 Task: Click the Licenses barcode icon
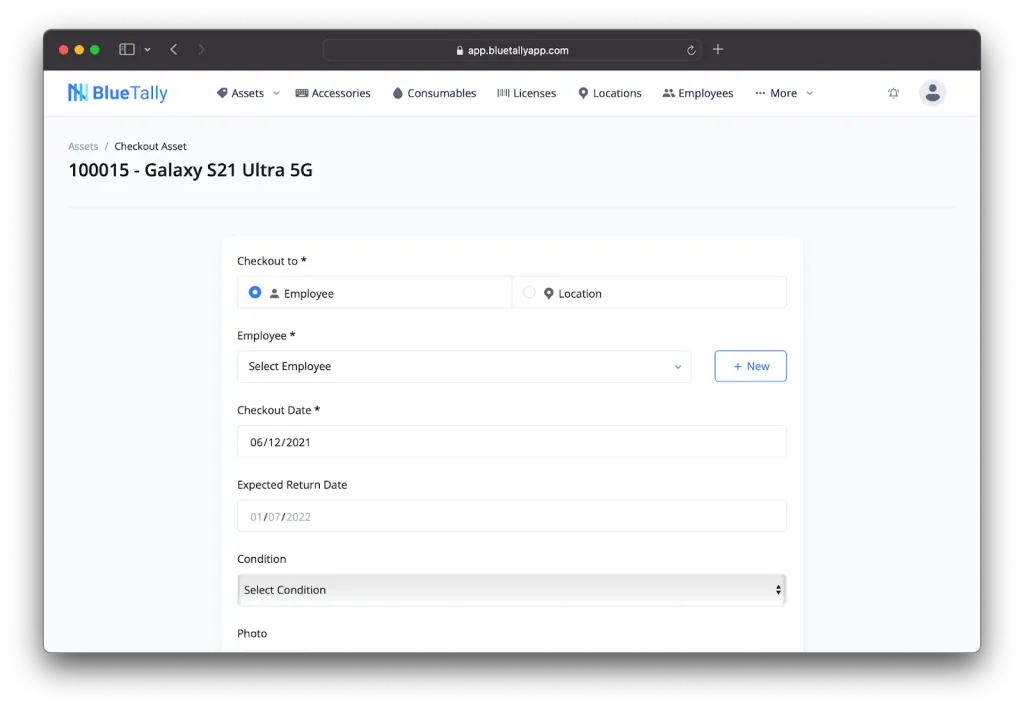pos(503,93)
